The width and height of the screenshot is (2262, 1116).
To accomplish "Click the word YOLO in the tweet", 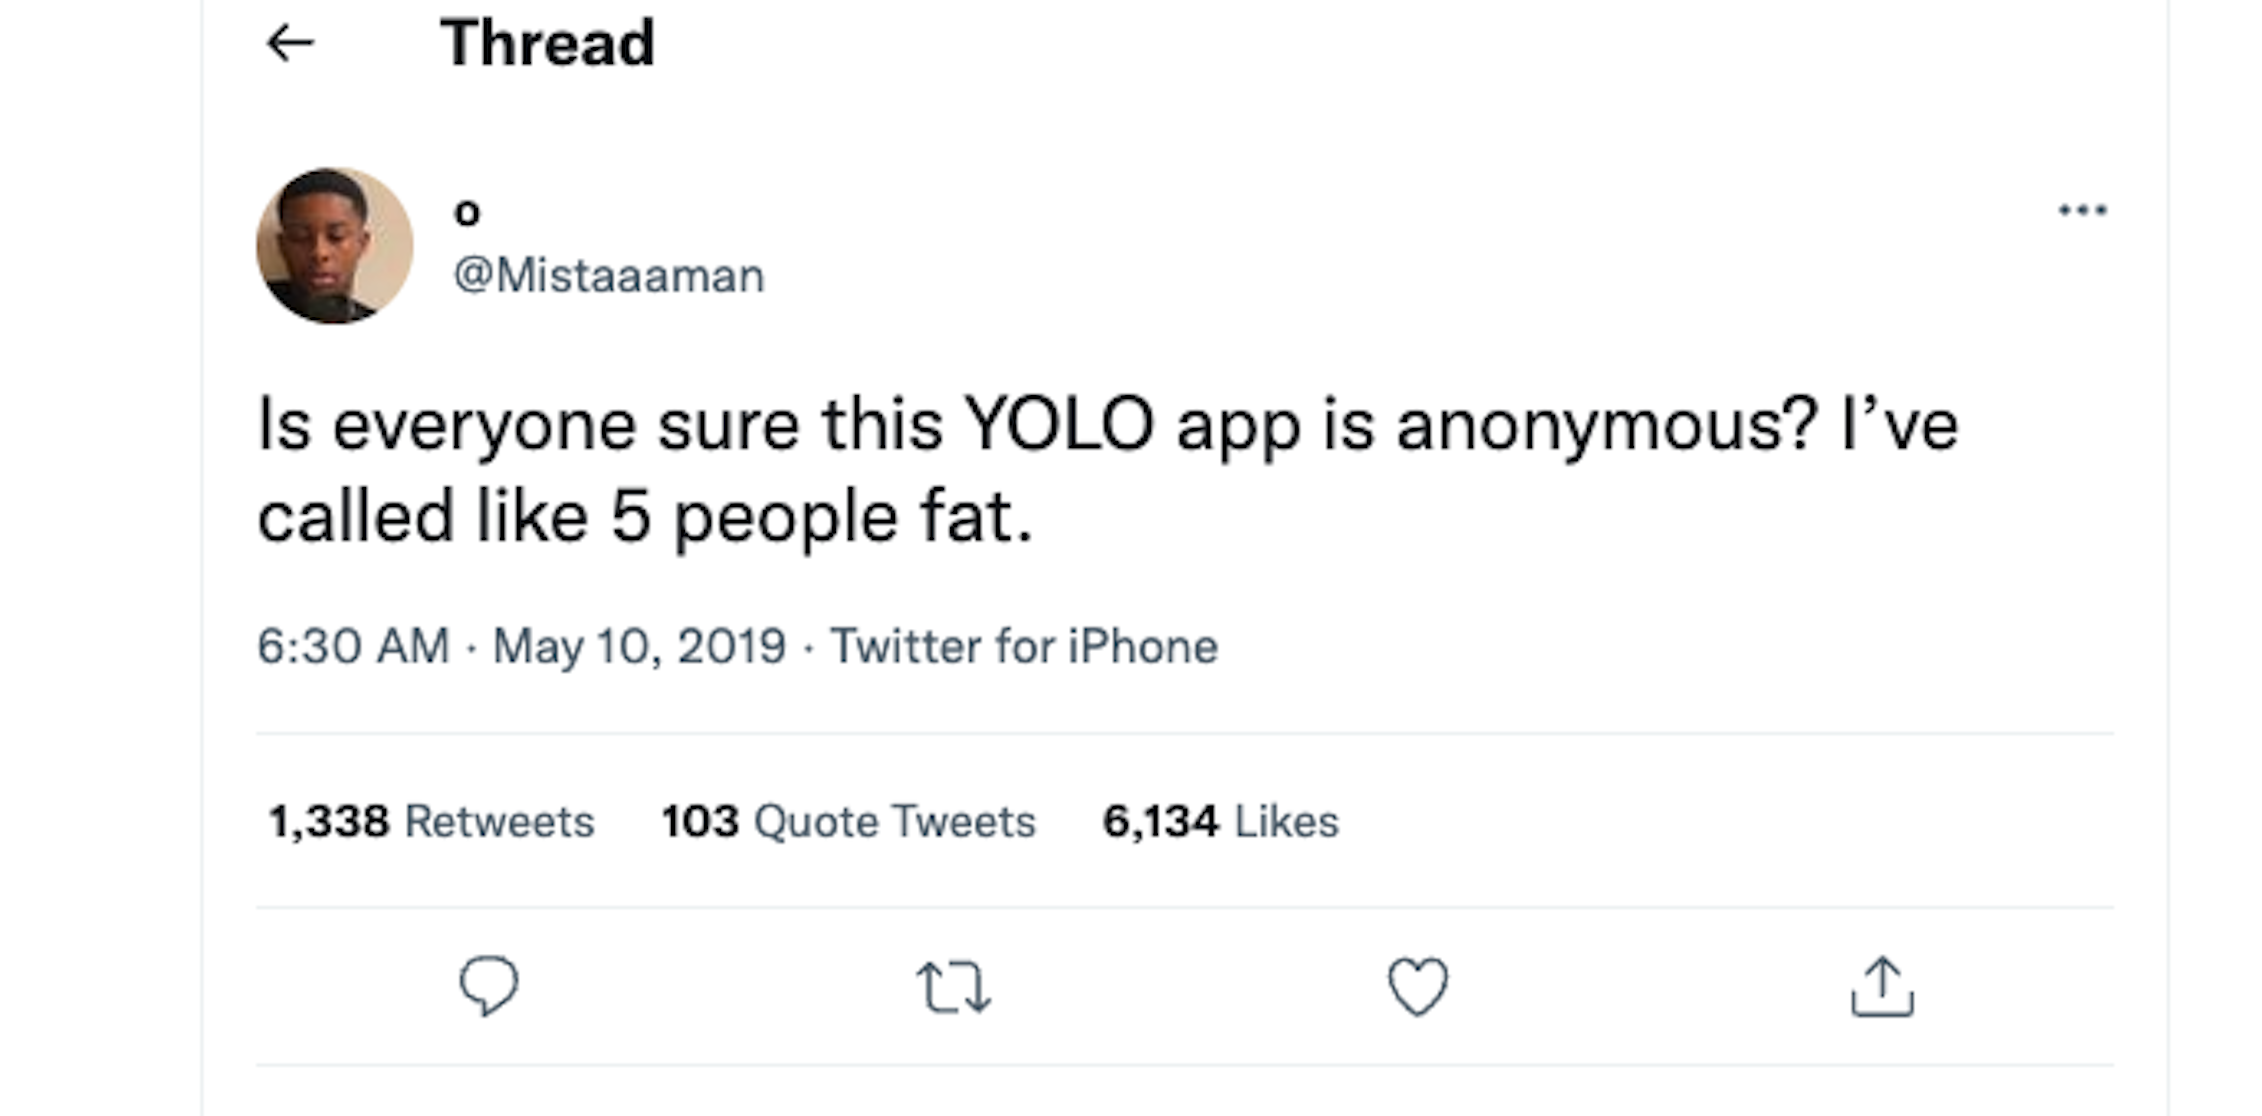I will 1058,425.
